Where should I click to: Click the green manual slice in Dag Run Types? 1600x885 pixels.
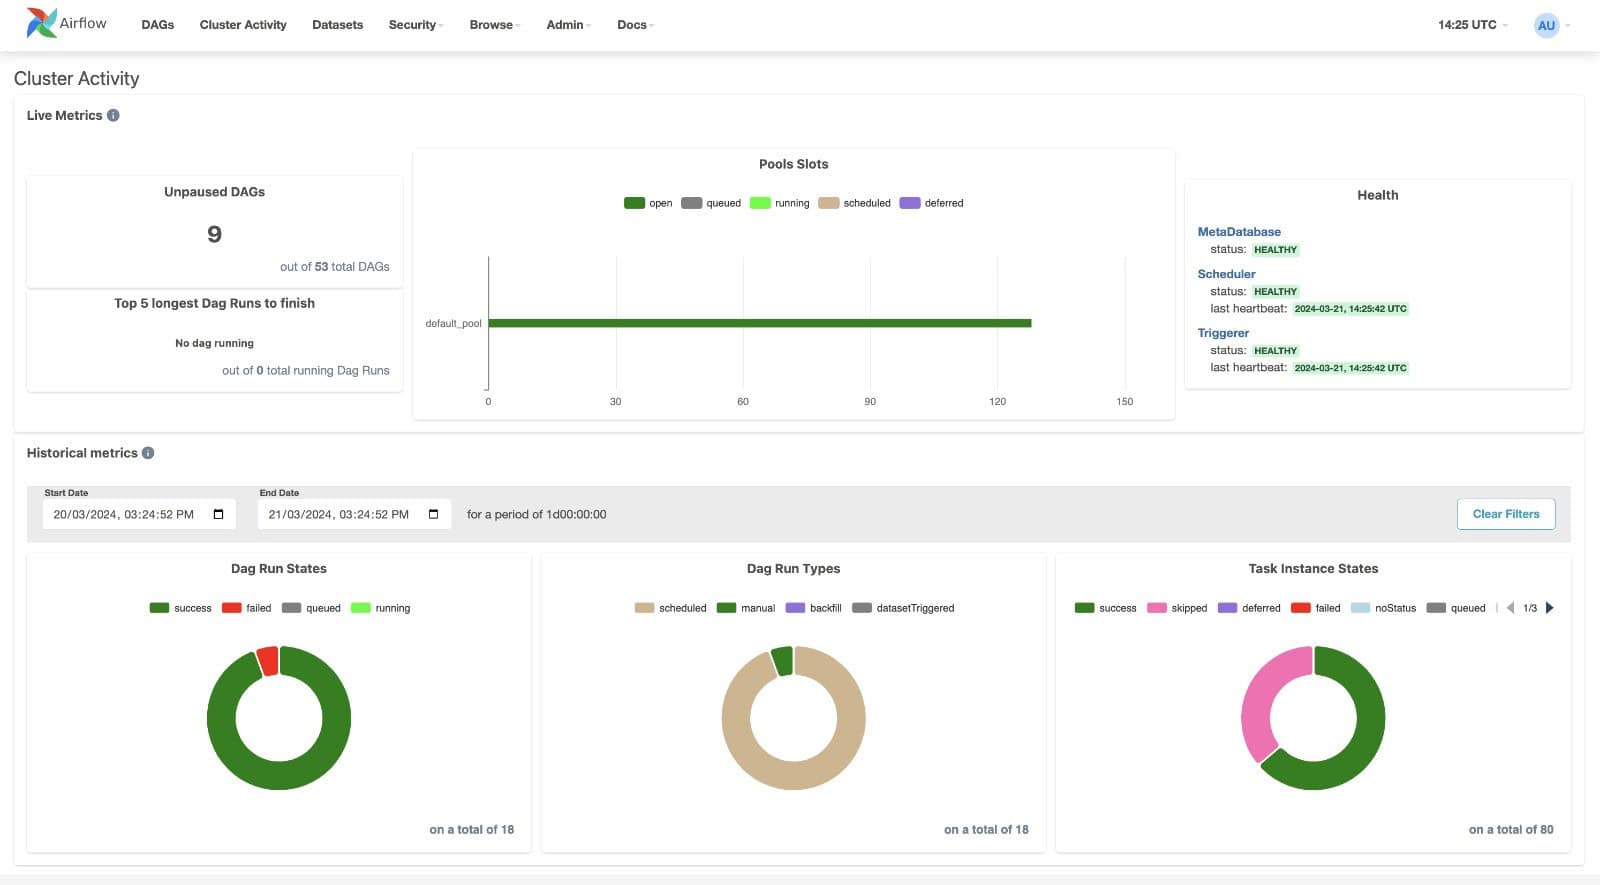tap(782, 660)
